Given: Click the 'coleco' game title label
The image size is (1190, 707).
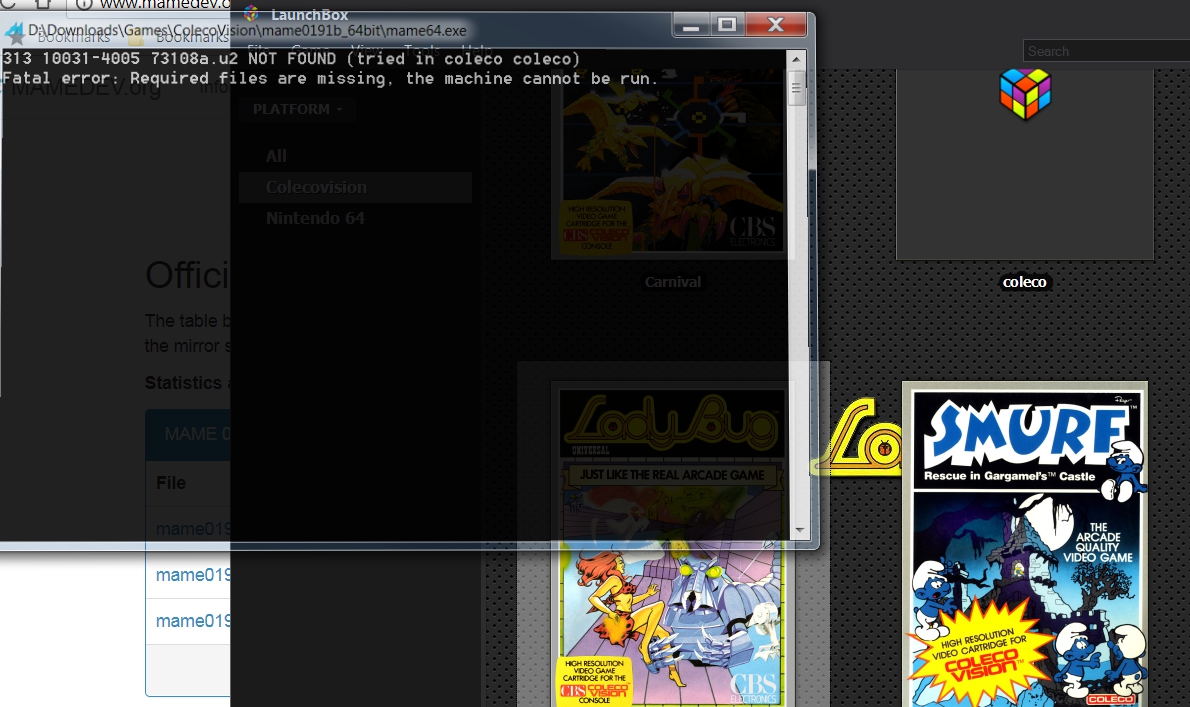Looking at the screenshot, I should [x=1025, y=282].
